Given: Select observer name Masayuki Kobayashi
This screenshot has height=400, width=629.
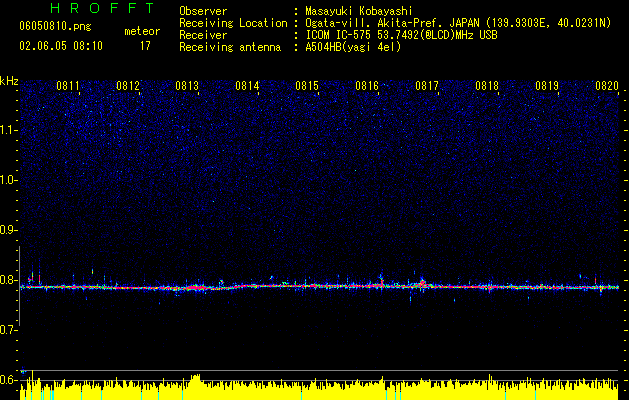Looking at the screenshot, I should (358, 11).
